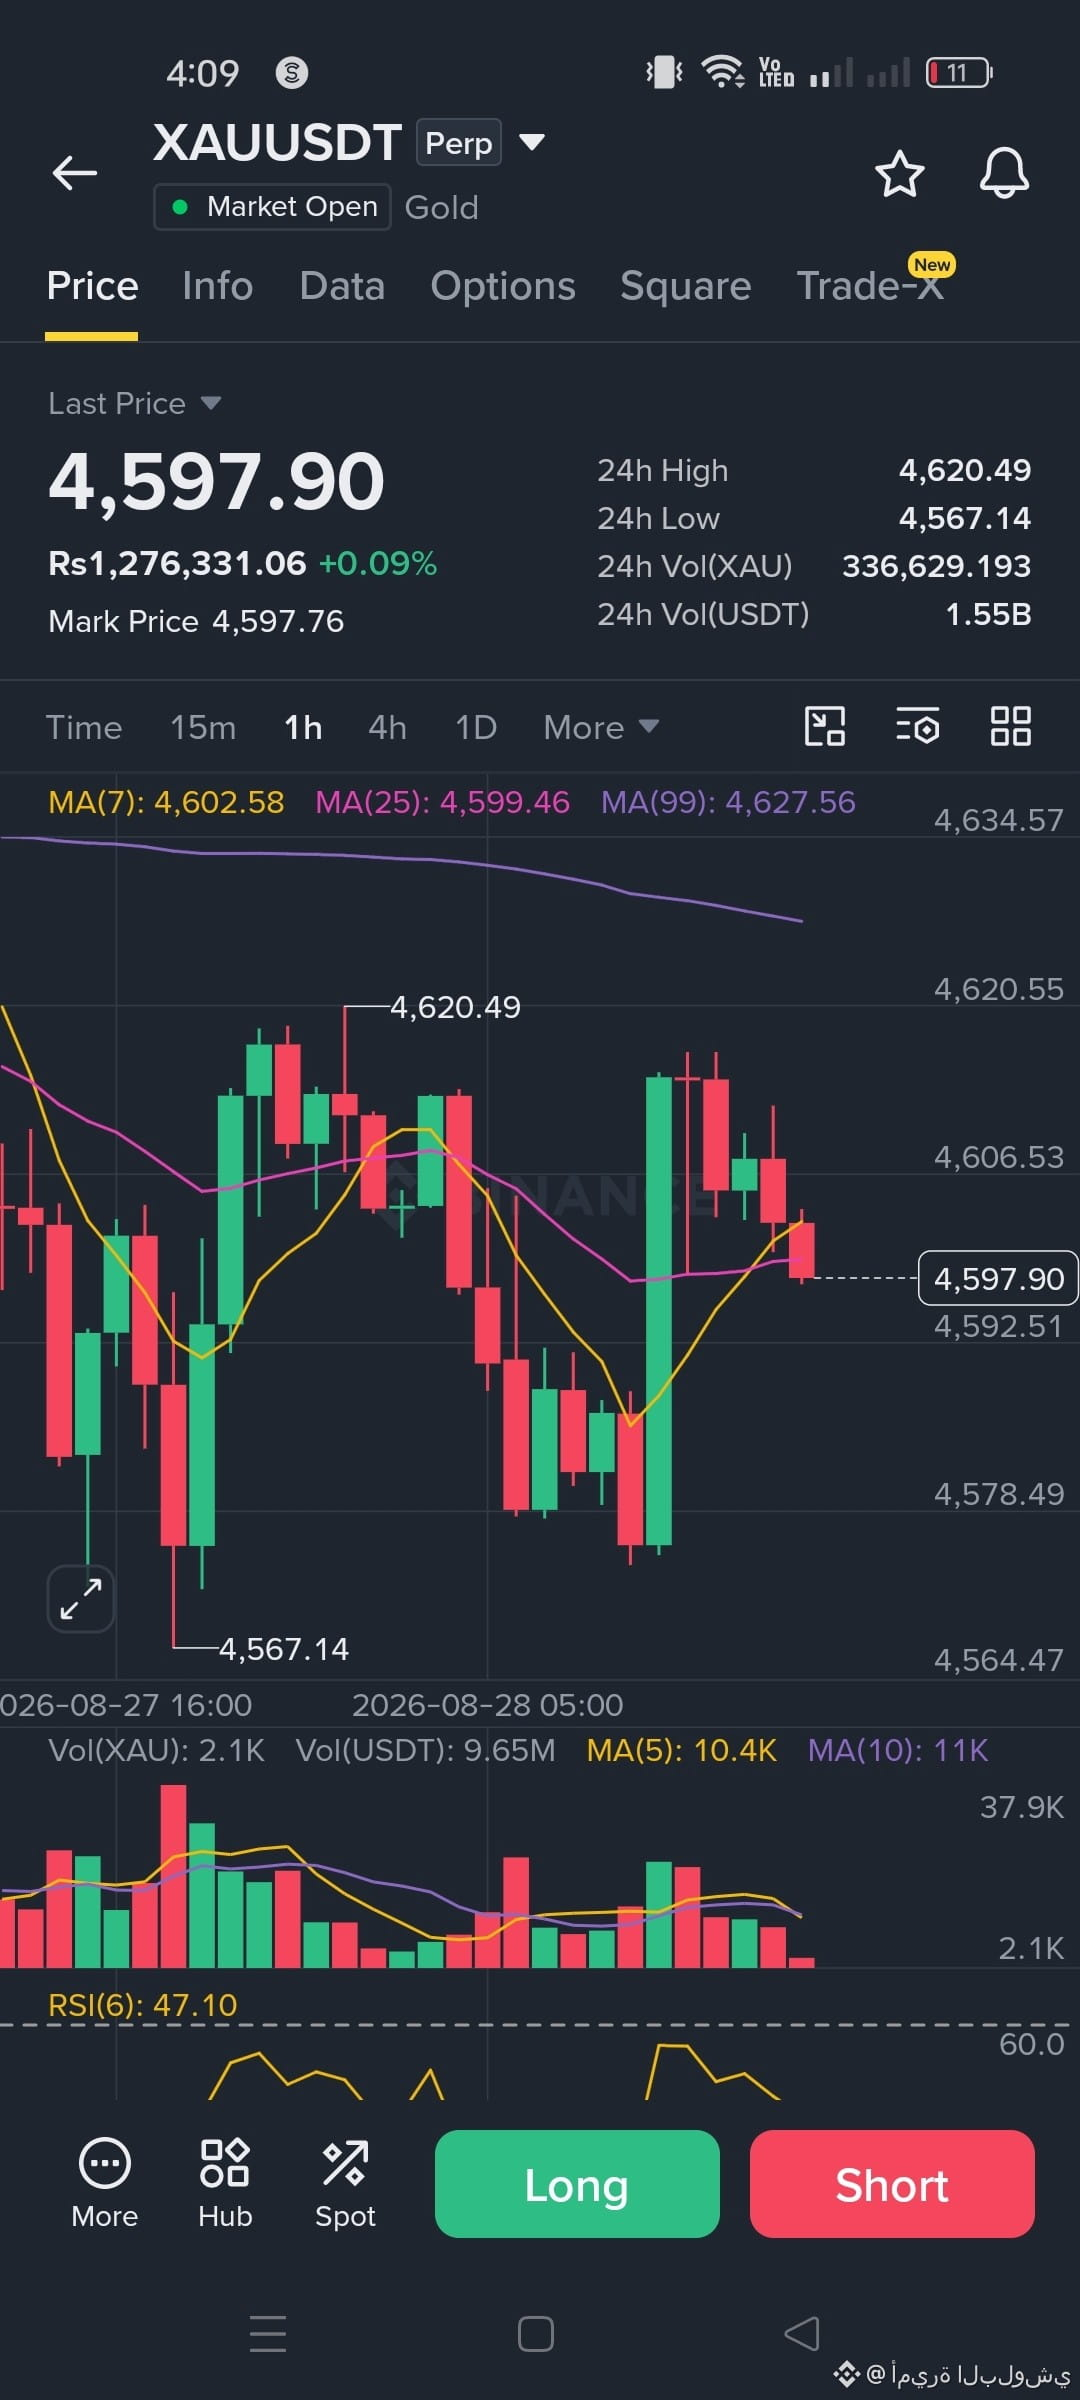Tap the Mark Price 4,597.76 text

[x=196, y=621]
